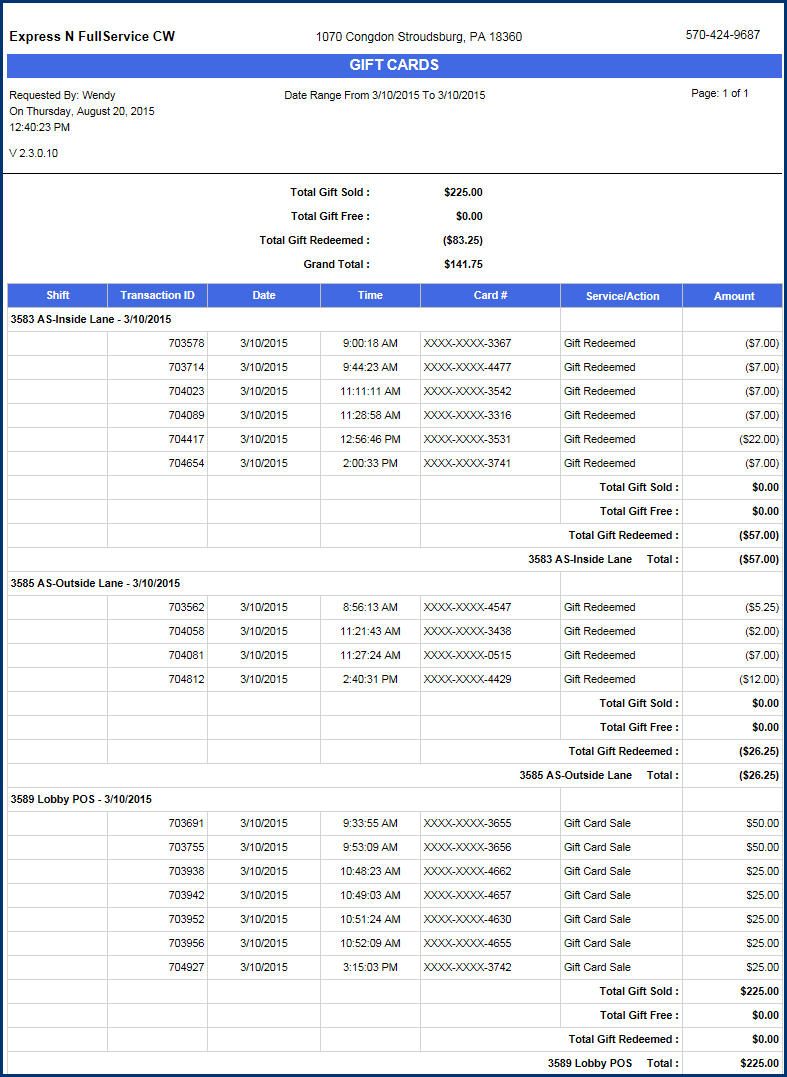Screen dimensions: 787x1077
Task: Click the Amount column header
Action: point(733,296)
